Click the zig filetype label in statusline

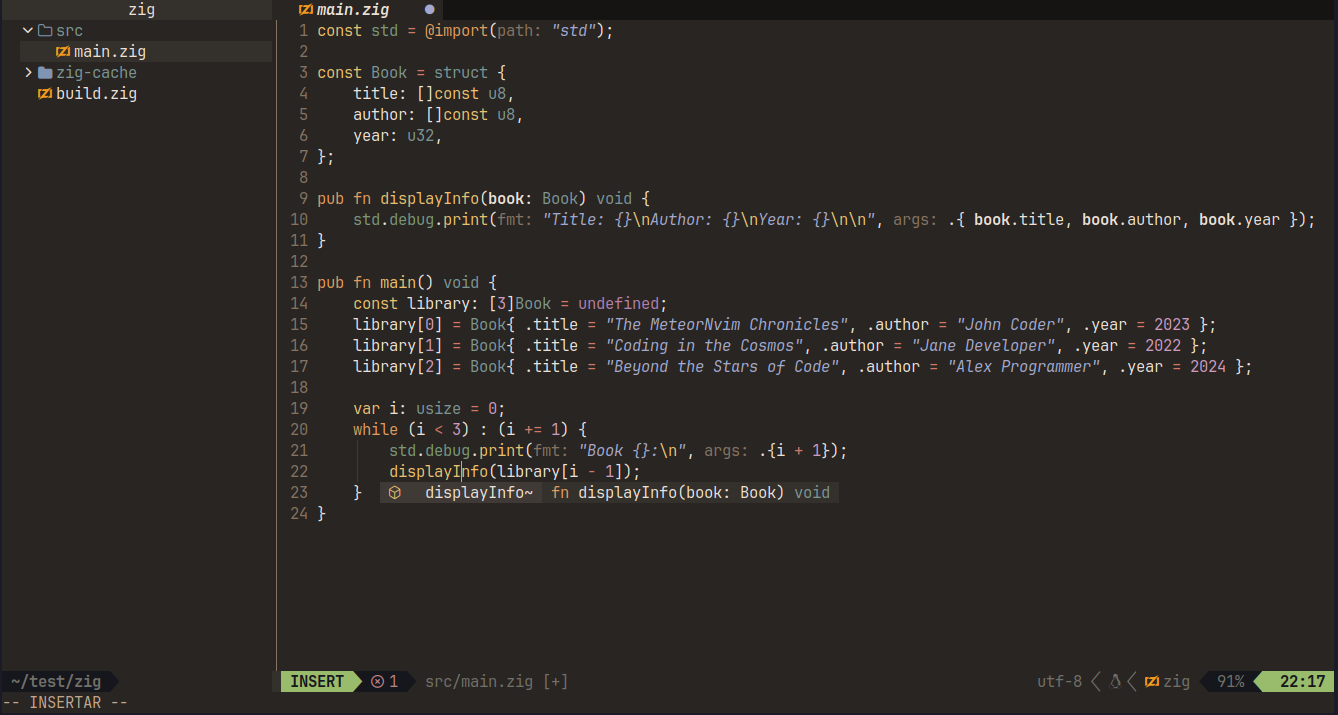click(x=1177, y=682)
